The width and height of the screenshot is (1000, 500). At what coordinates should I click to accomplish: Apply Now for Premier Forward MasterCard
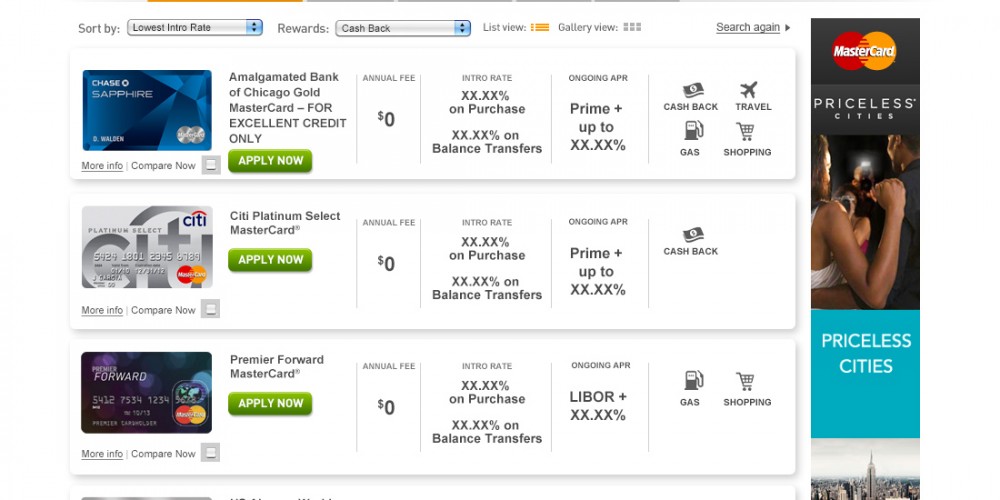(x=270, y=404)
